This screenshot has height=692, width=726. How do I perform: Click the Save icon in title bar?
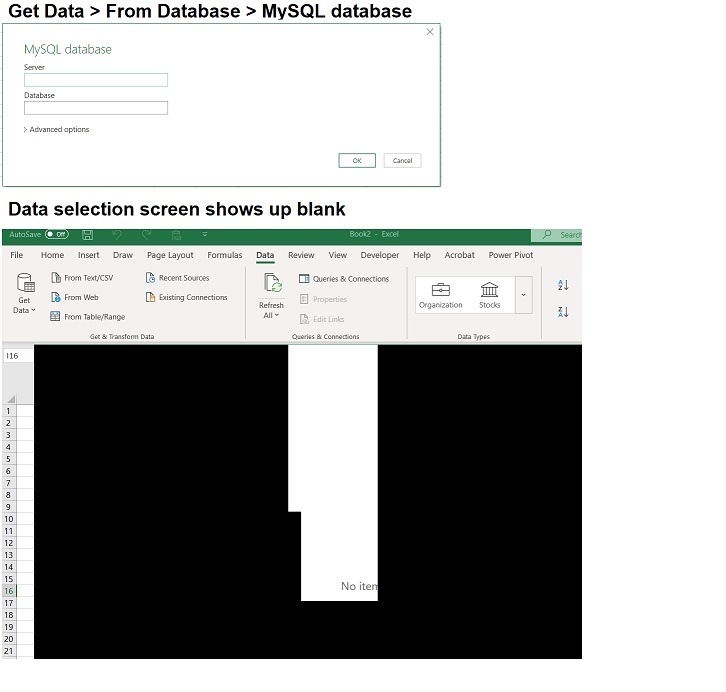(x=88, y=235)
